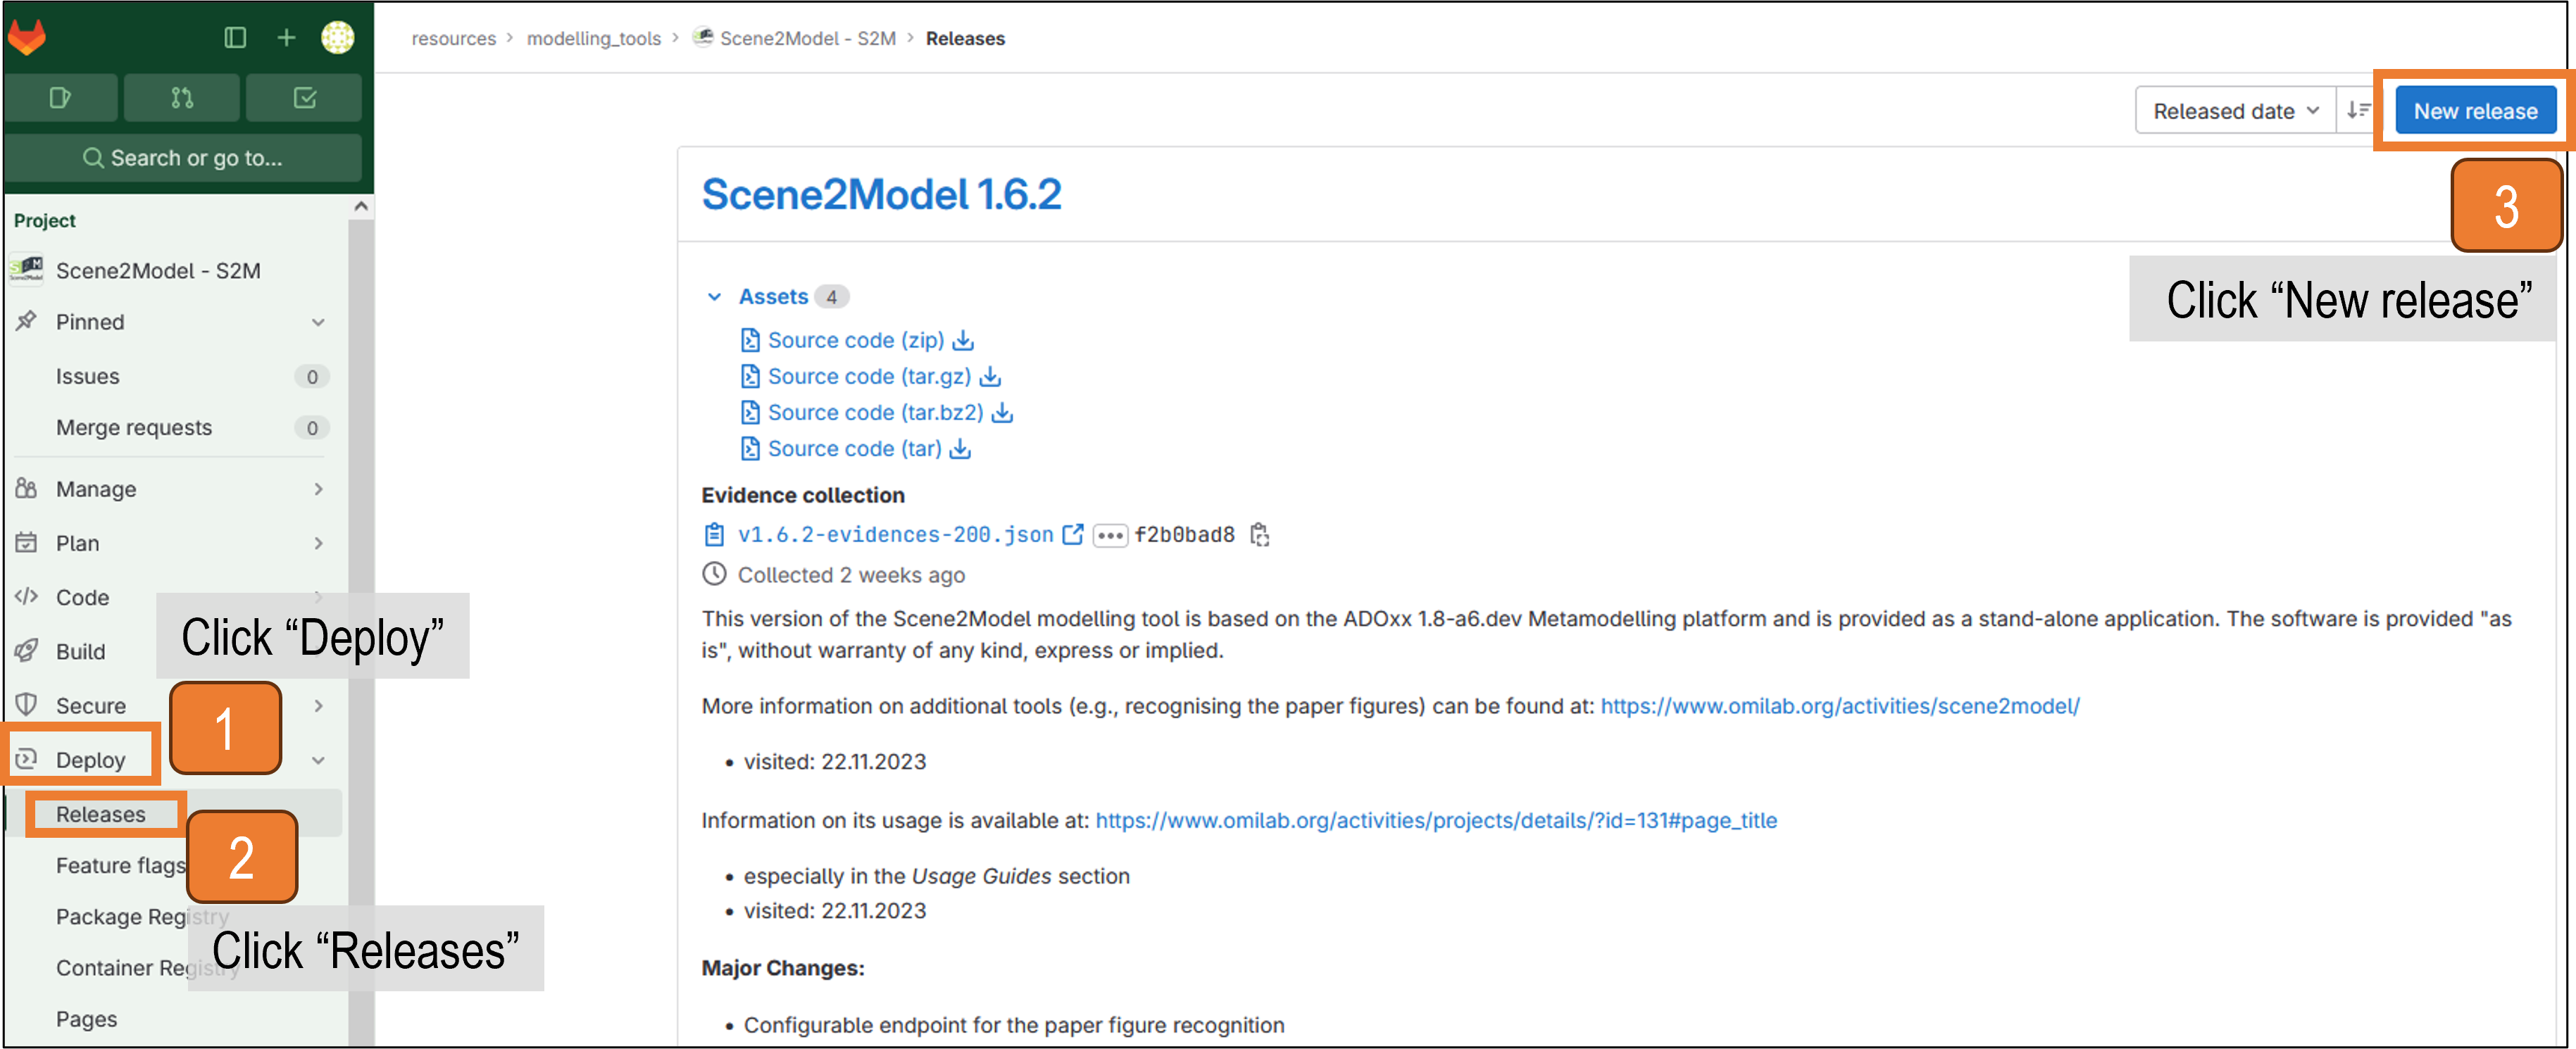Open the merge requests shortcut icon
The image size is (2576, 1049).
(182, 98)
